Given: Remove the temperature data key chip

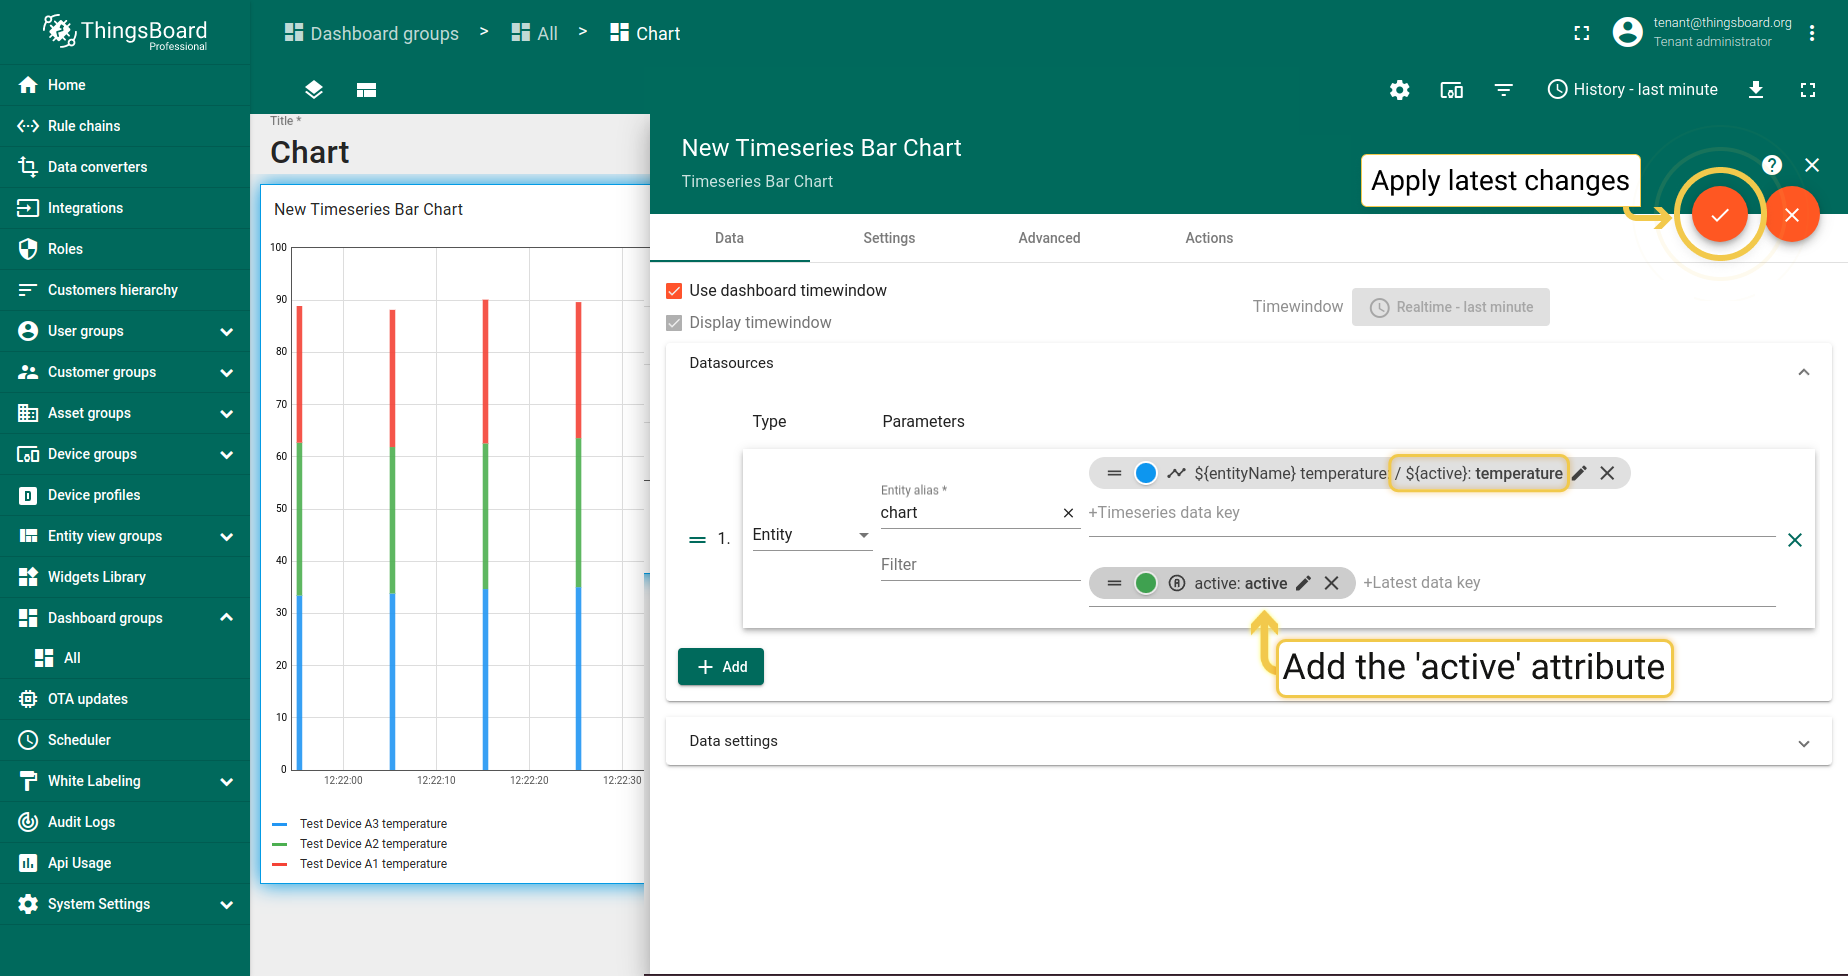Looking at the screenshot, I should tap(1607, 473).
